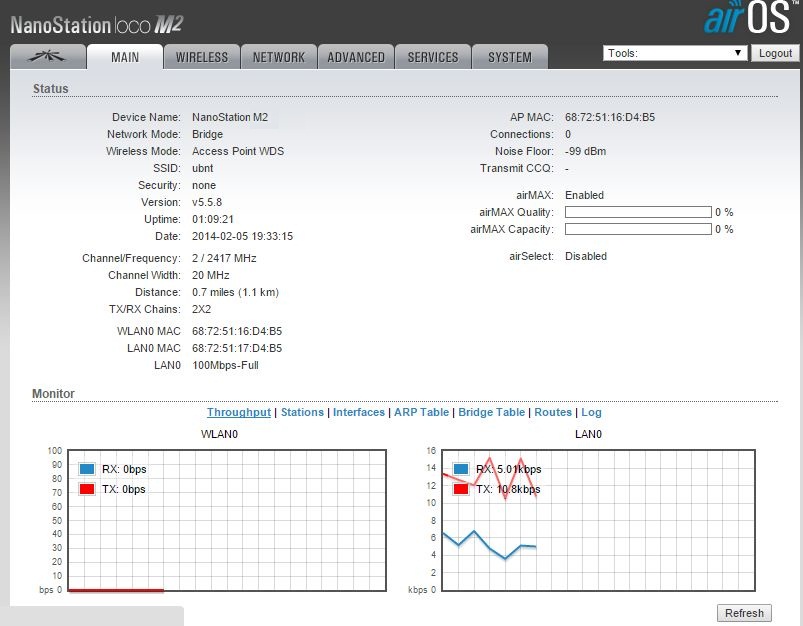This screenshot has width=803, height=626.
Task: Open the Stations monitor link
Action: click(302, 412)
